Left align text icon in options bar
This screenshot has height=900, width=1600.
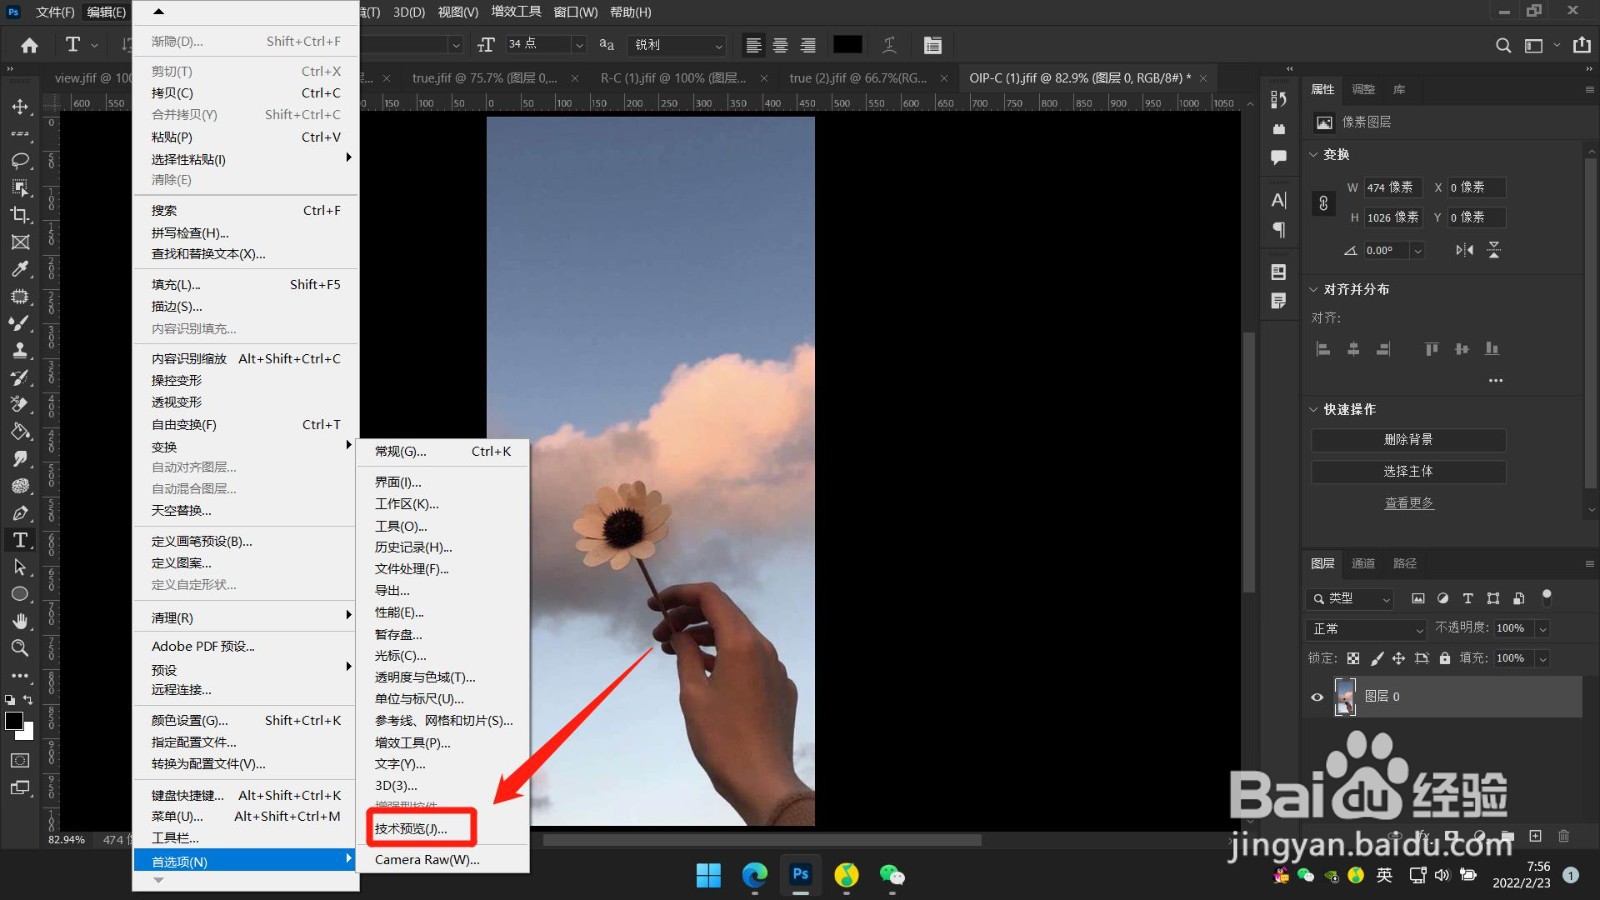point(754,45)
